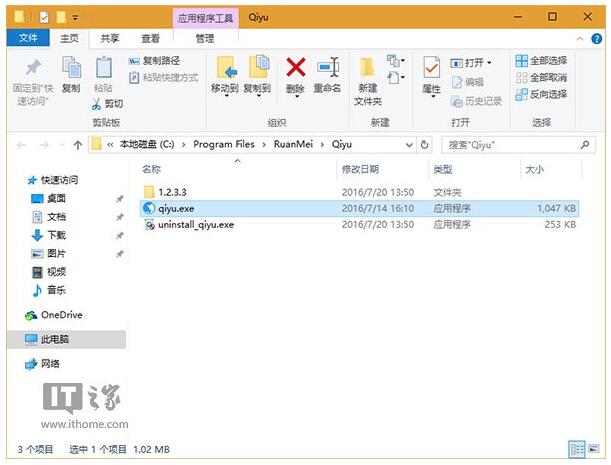Click the up-arrow parent folder icon
The width and height of the screenshot is (611, 465).
pyautogui.click(x=78, y=144)
